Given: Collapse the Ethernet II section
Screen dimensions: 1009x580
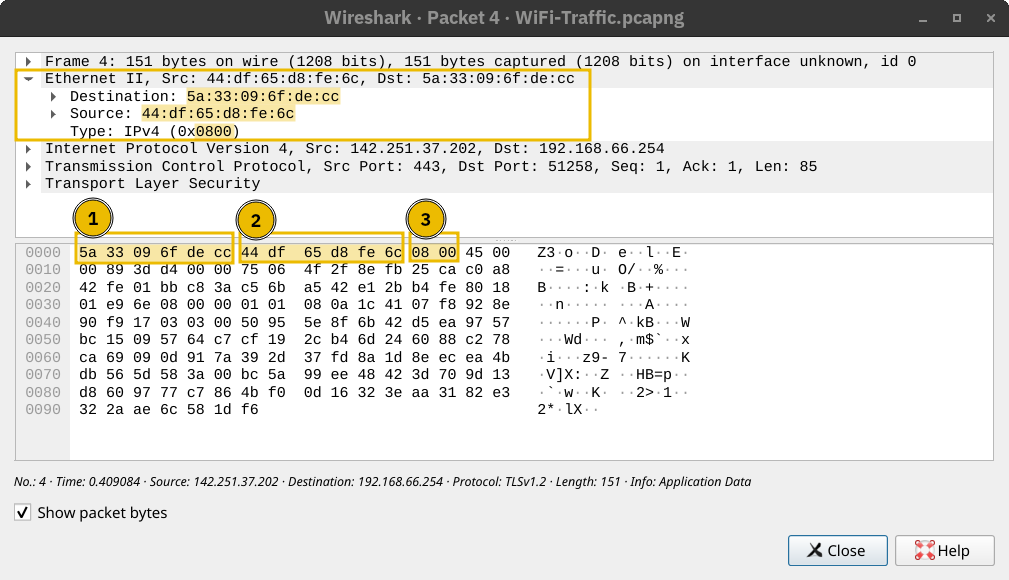Looking at the screenshot, I should pos(30,79).
